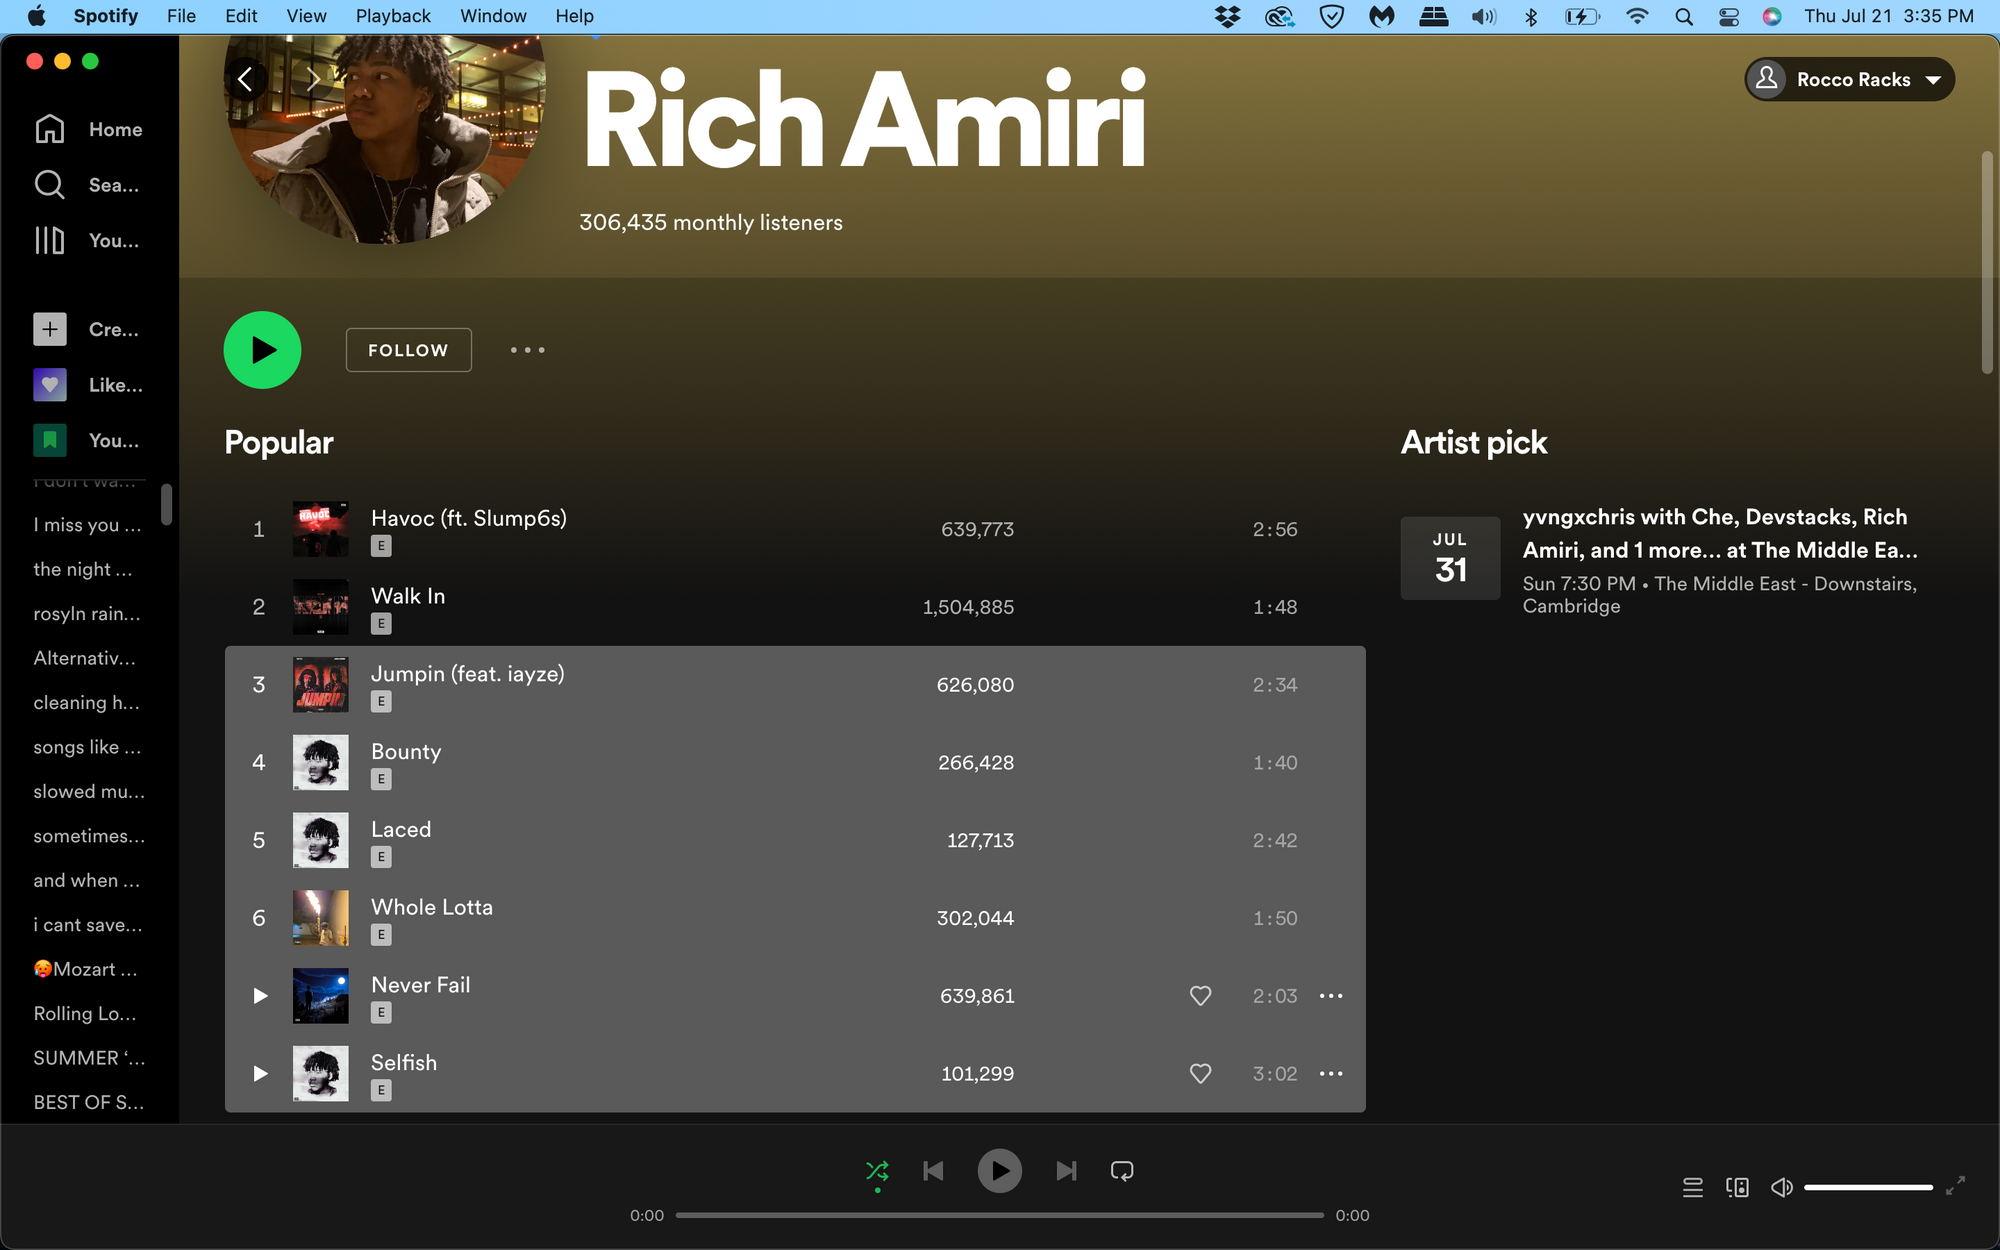This screenshot has height=1250, width=2000.
Task: Adjust the volume slider
Action: [1868, 1187]
